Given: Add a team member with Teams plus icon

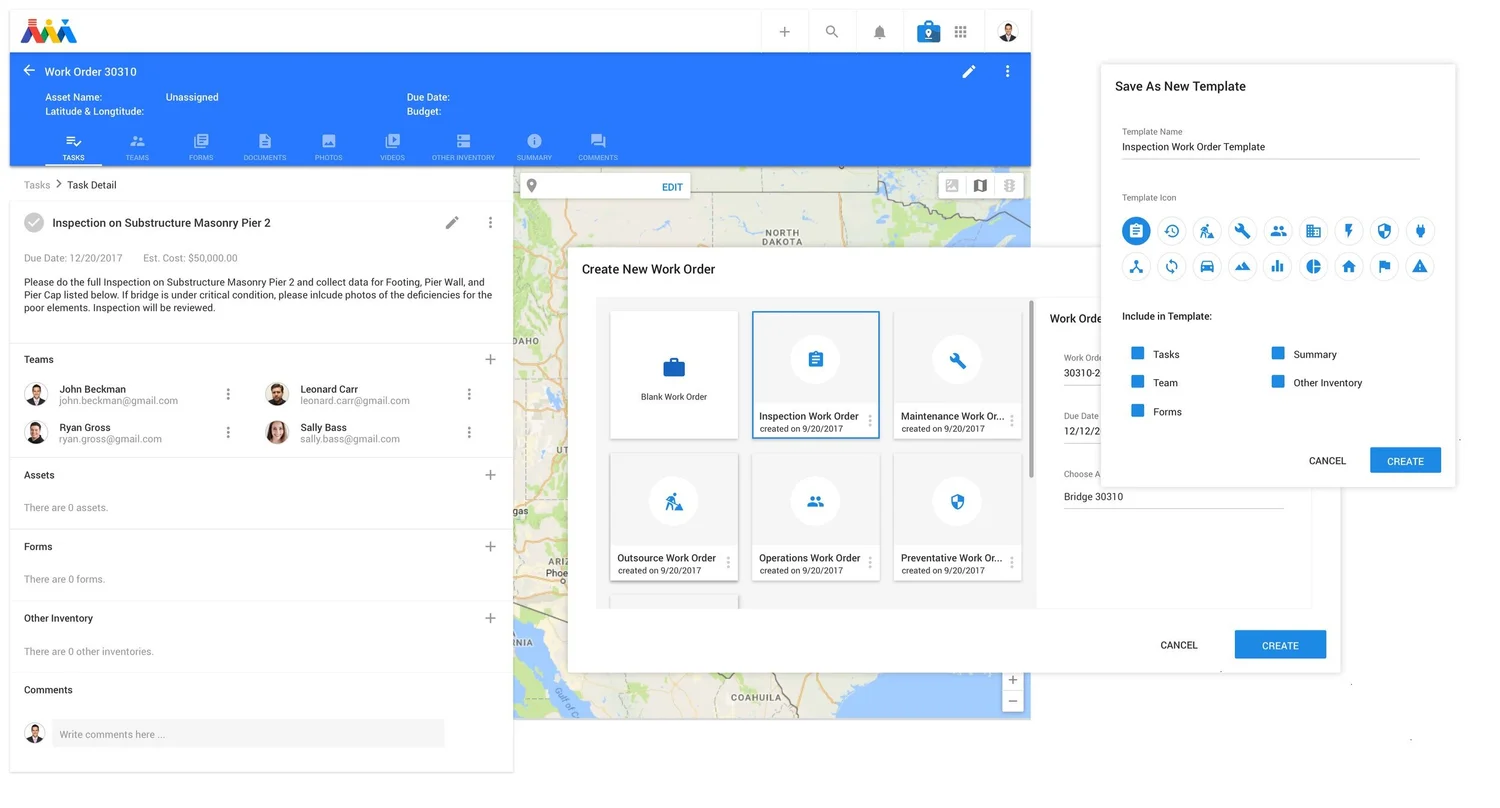Looking at the screenshot, I should (x=490, y=359).
